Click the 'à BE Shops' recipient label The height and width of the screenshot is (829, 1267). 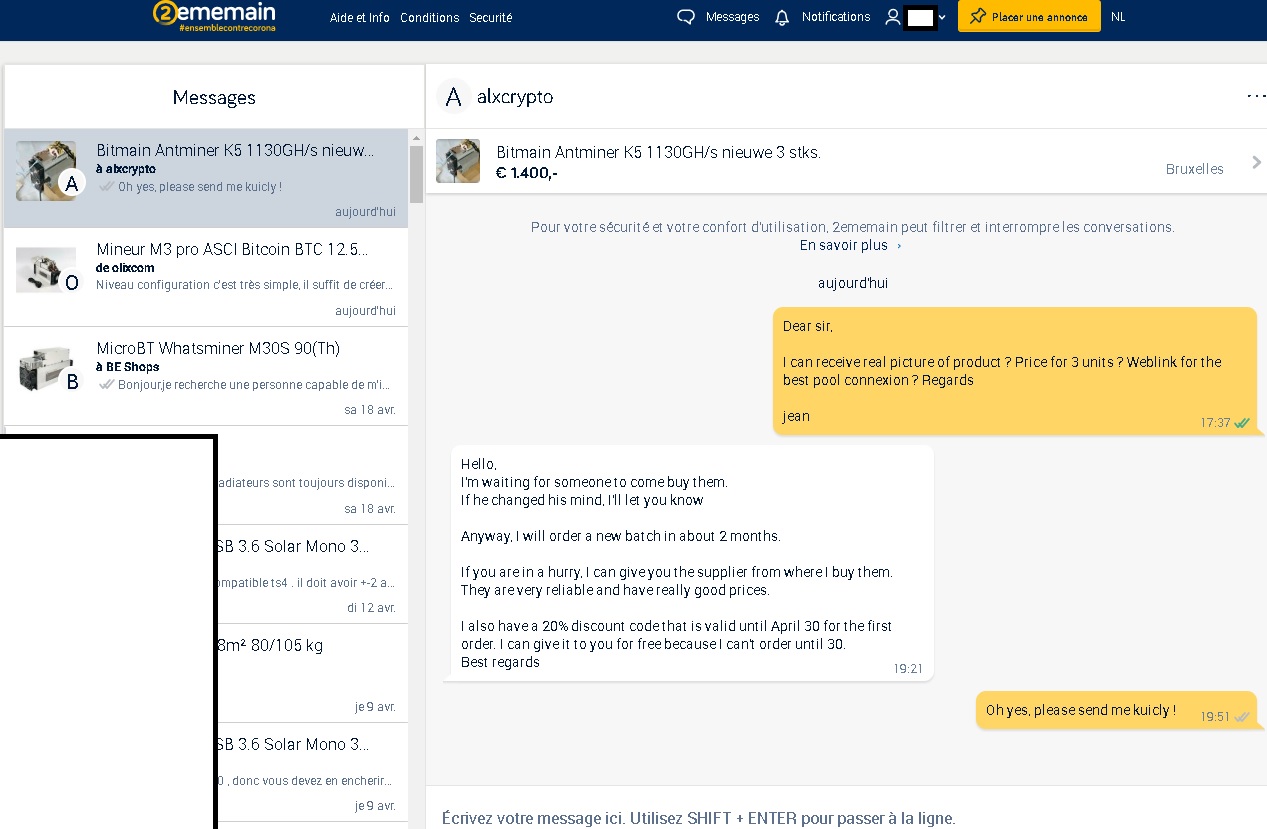point(128,367)
